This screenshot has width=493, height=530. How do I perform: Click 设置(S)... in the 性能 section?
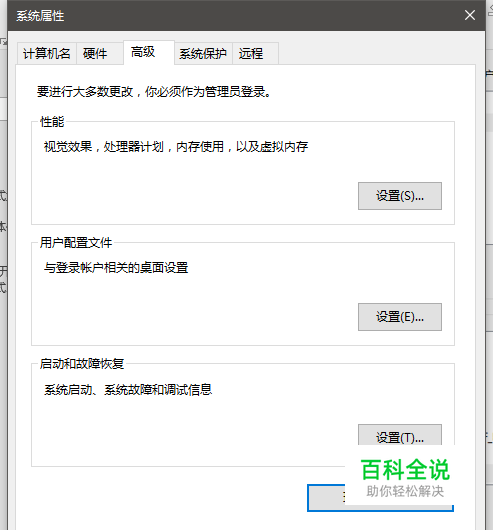[x=400, y=196]
